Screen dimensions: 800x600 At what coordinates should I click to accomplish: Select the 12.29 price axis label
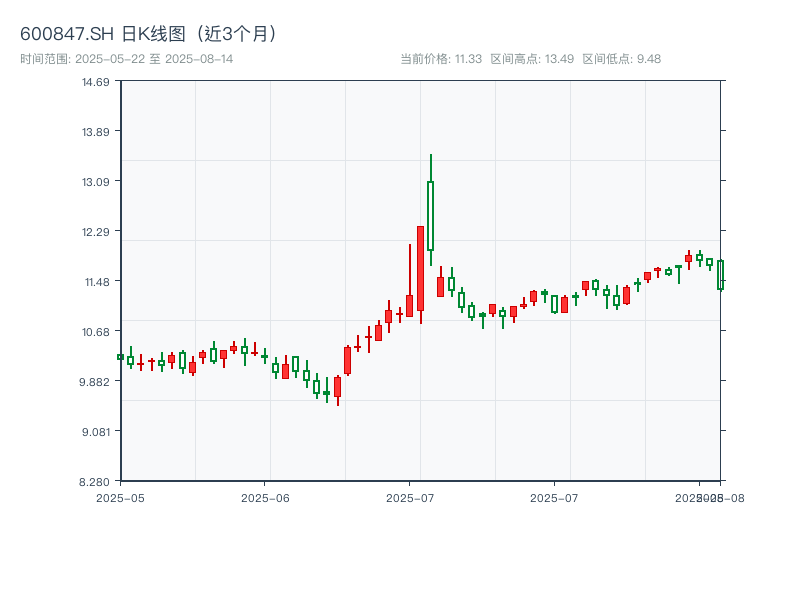click(96, 232)
